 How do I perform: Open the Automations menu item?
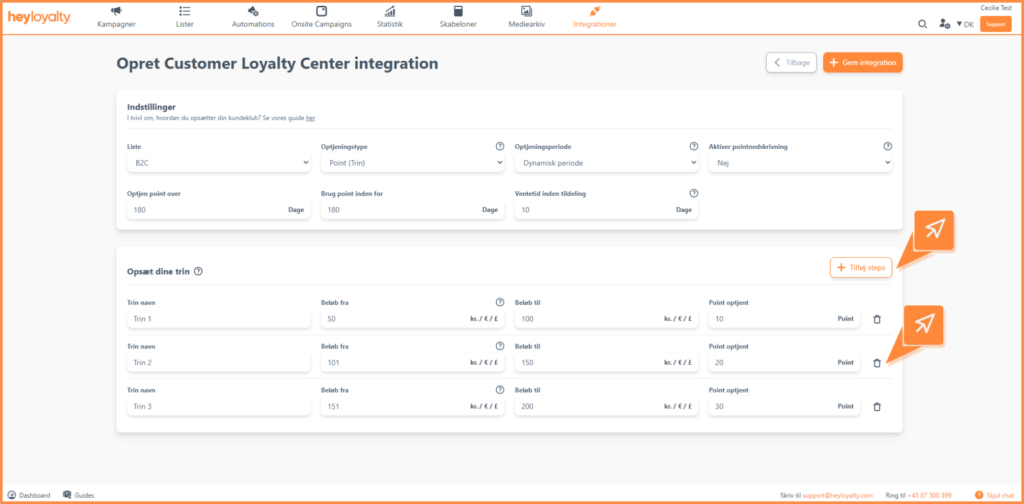click(253, 17)
